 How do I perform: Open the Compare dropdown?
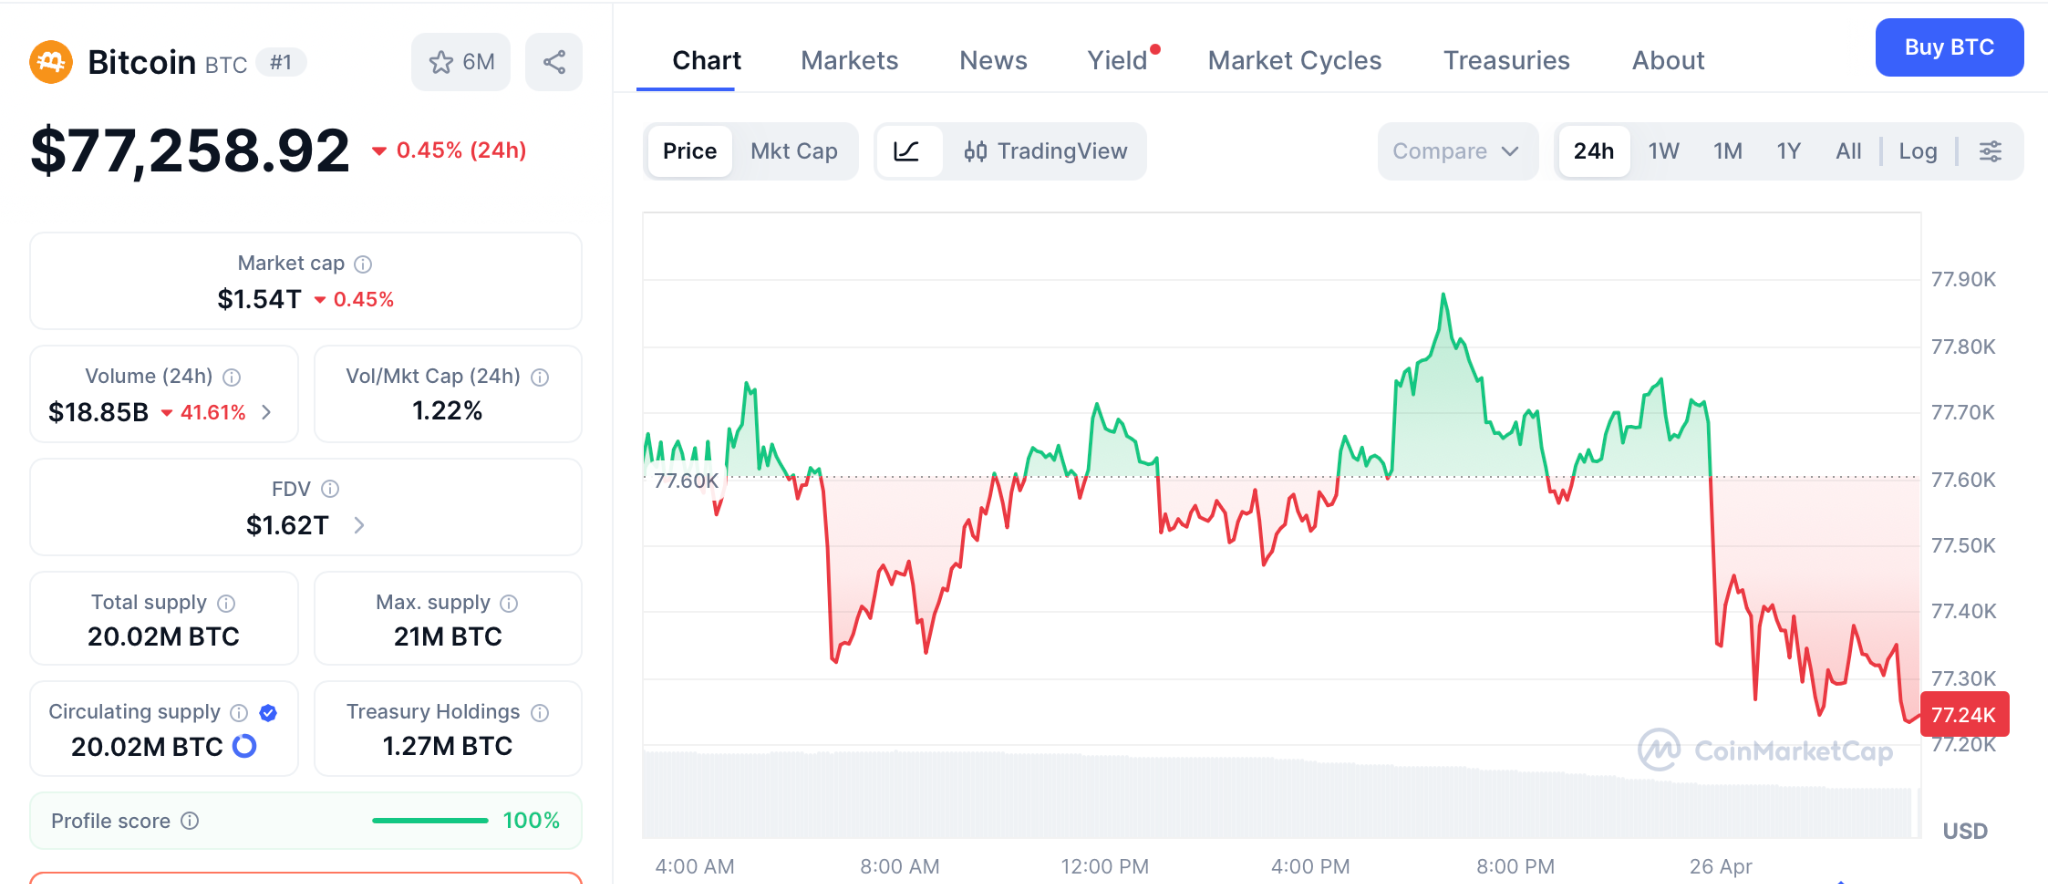tap(1456, 151)
